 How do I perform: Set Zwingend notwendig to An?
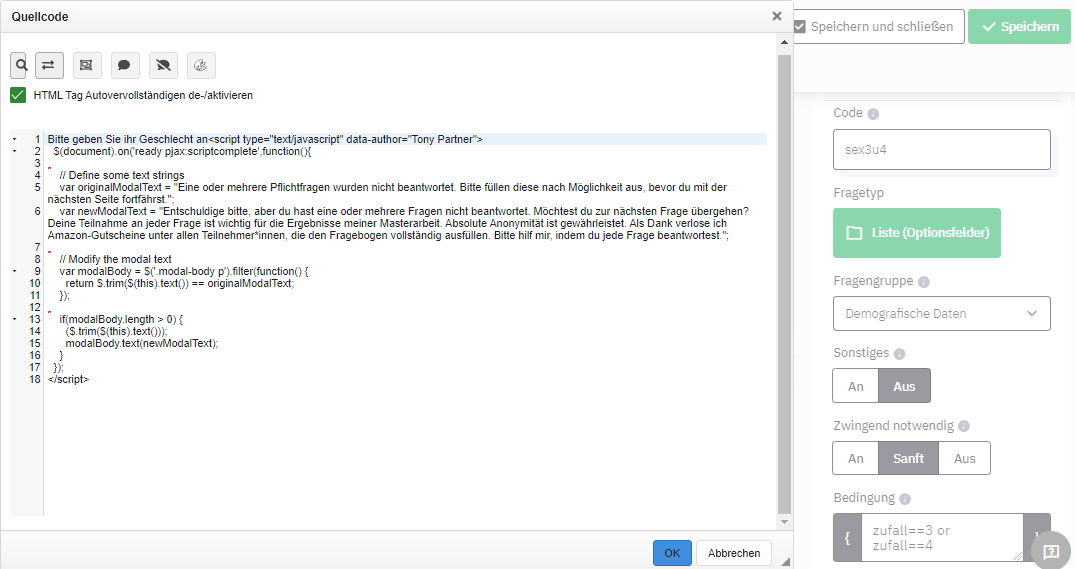click(856, 459)
